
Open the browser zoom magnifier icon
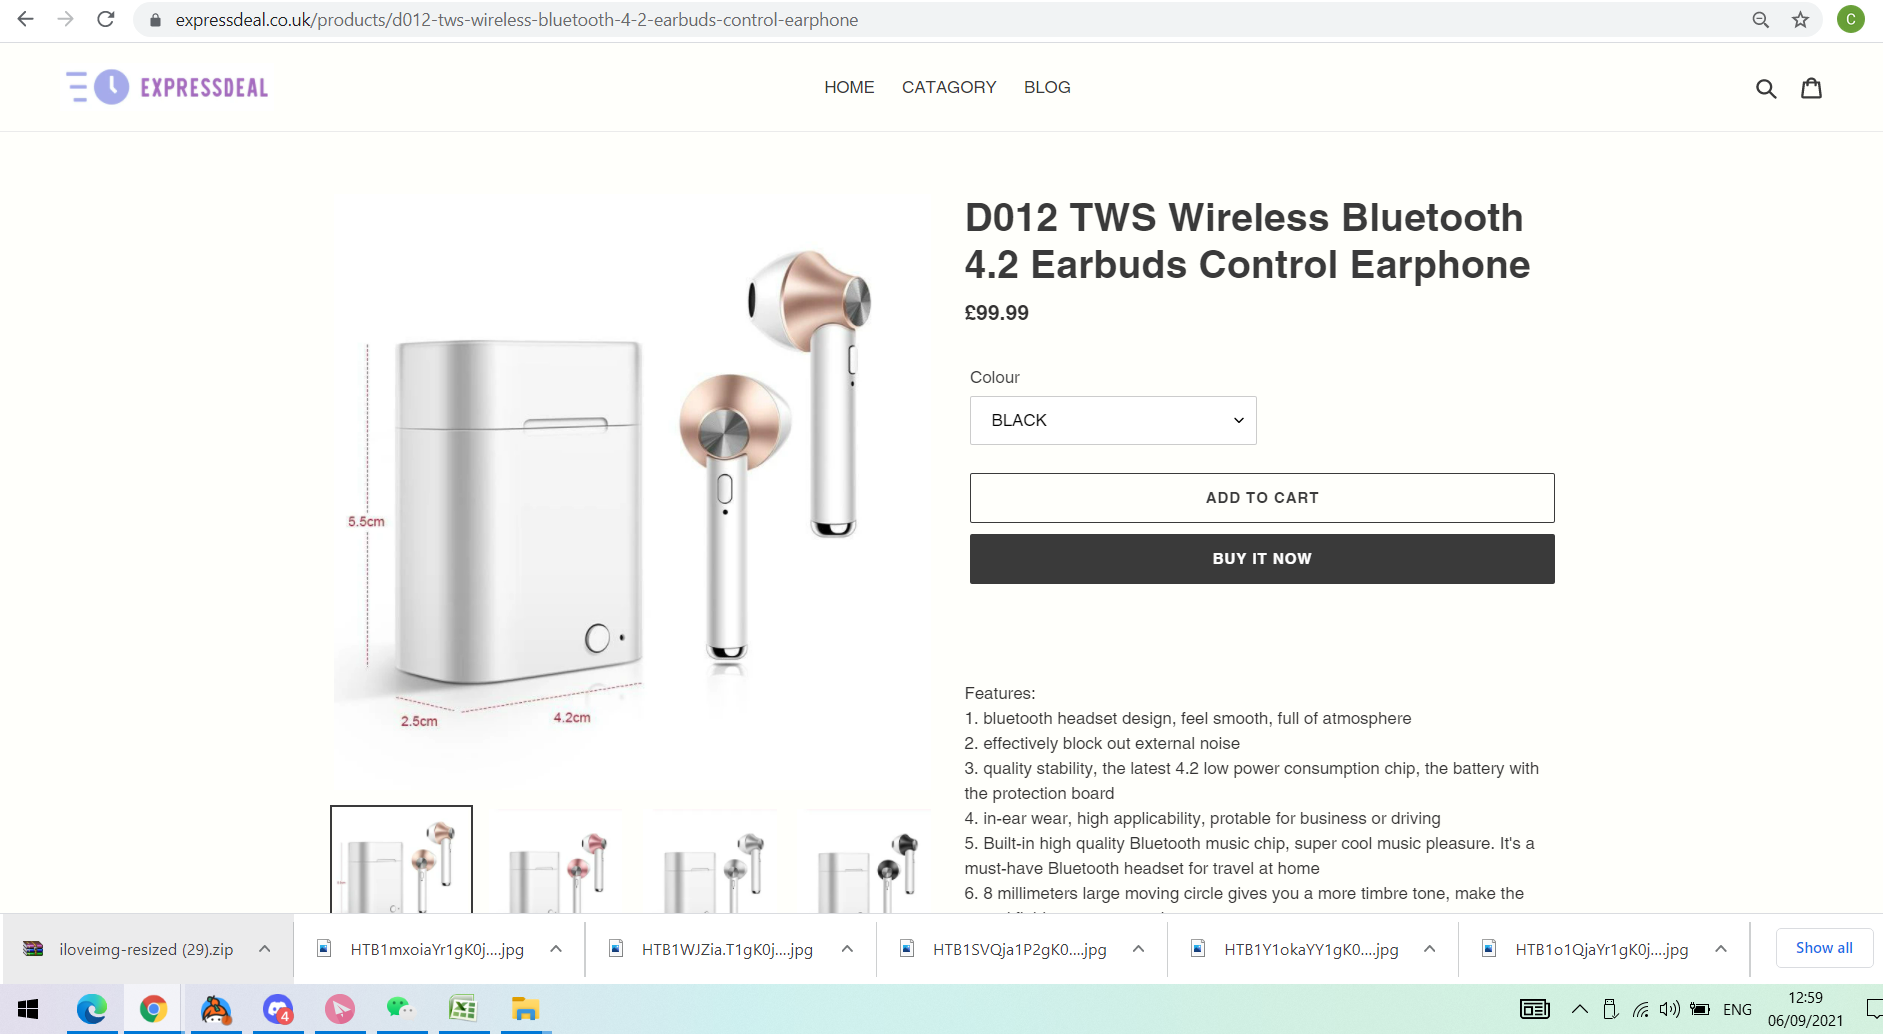pos(1760,20)
